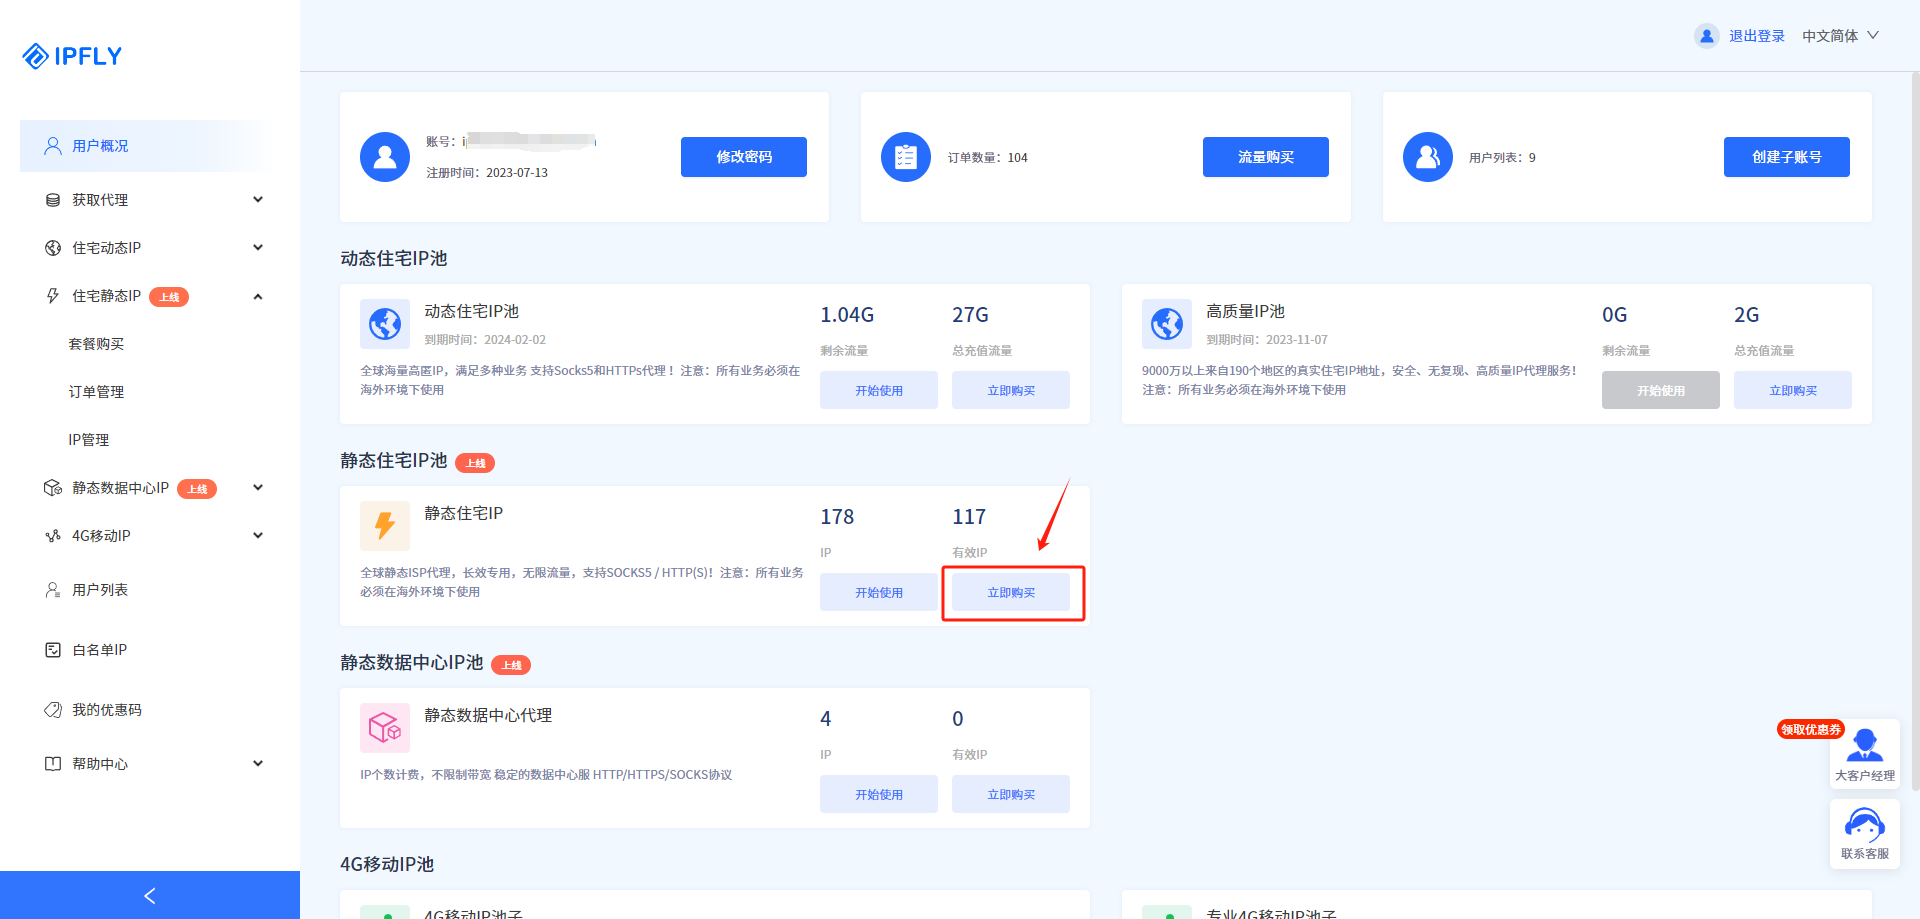Open the 中文简体 language dropdown
The height and width of the screenshot is (919, 1920).
tap(1838, 35)
